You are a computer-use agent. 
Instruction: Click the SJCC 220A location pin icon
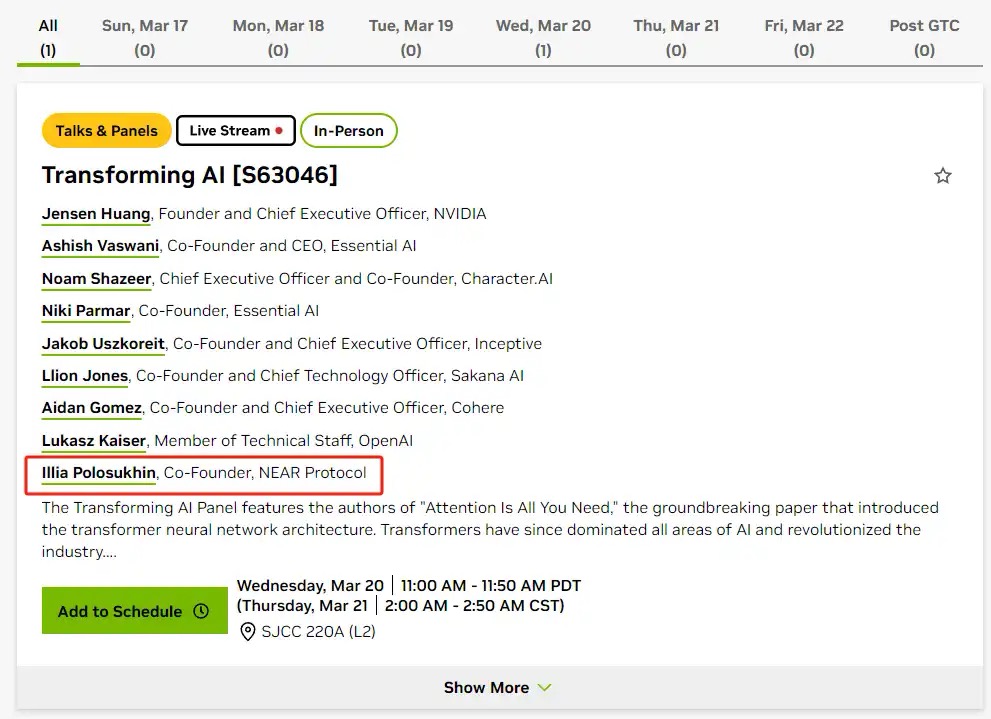tap(248, 631)
